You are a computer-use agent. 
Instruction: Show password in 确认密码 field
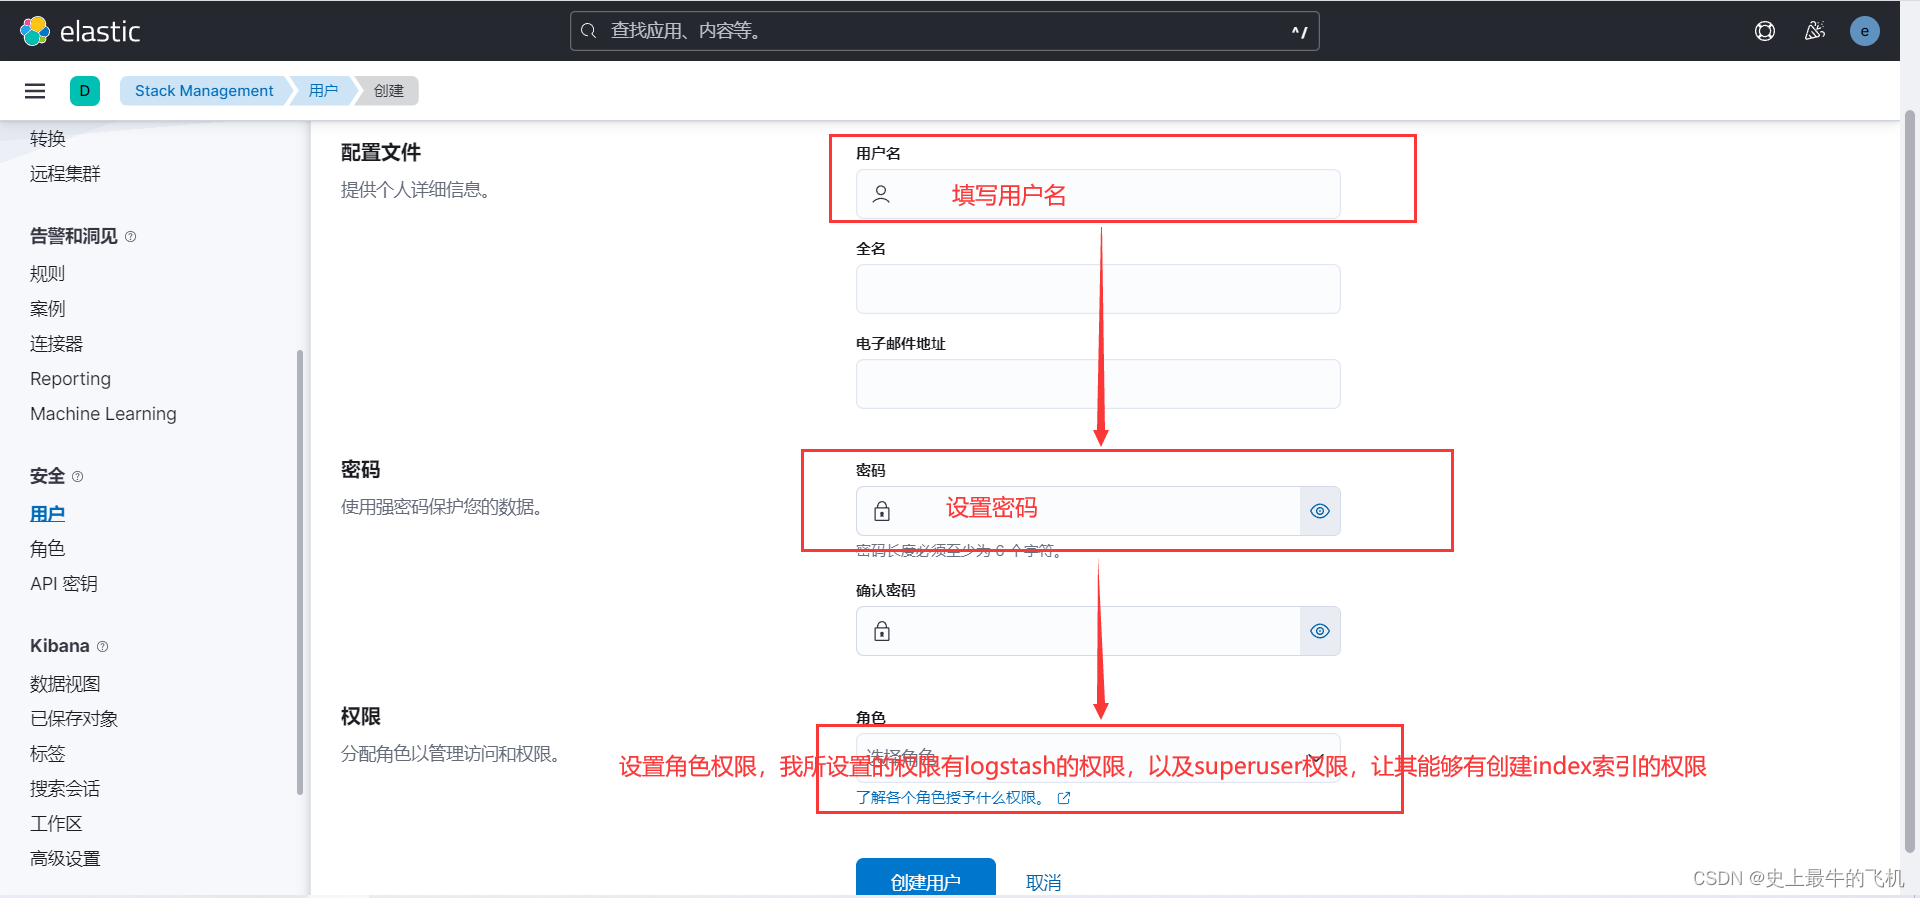coord(1320,631)
